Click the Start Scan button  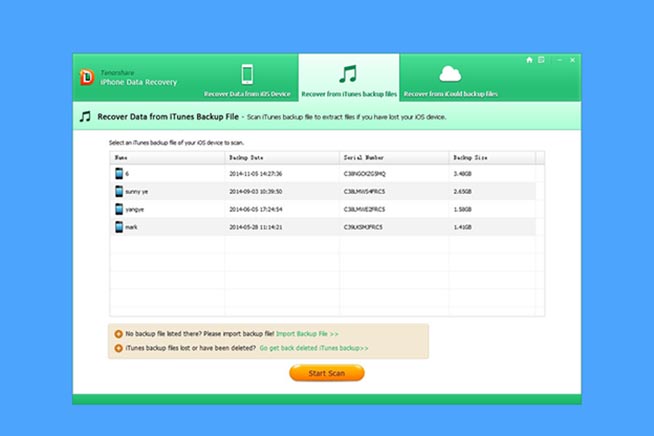[327, 373]
